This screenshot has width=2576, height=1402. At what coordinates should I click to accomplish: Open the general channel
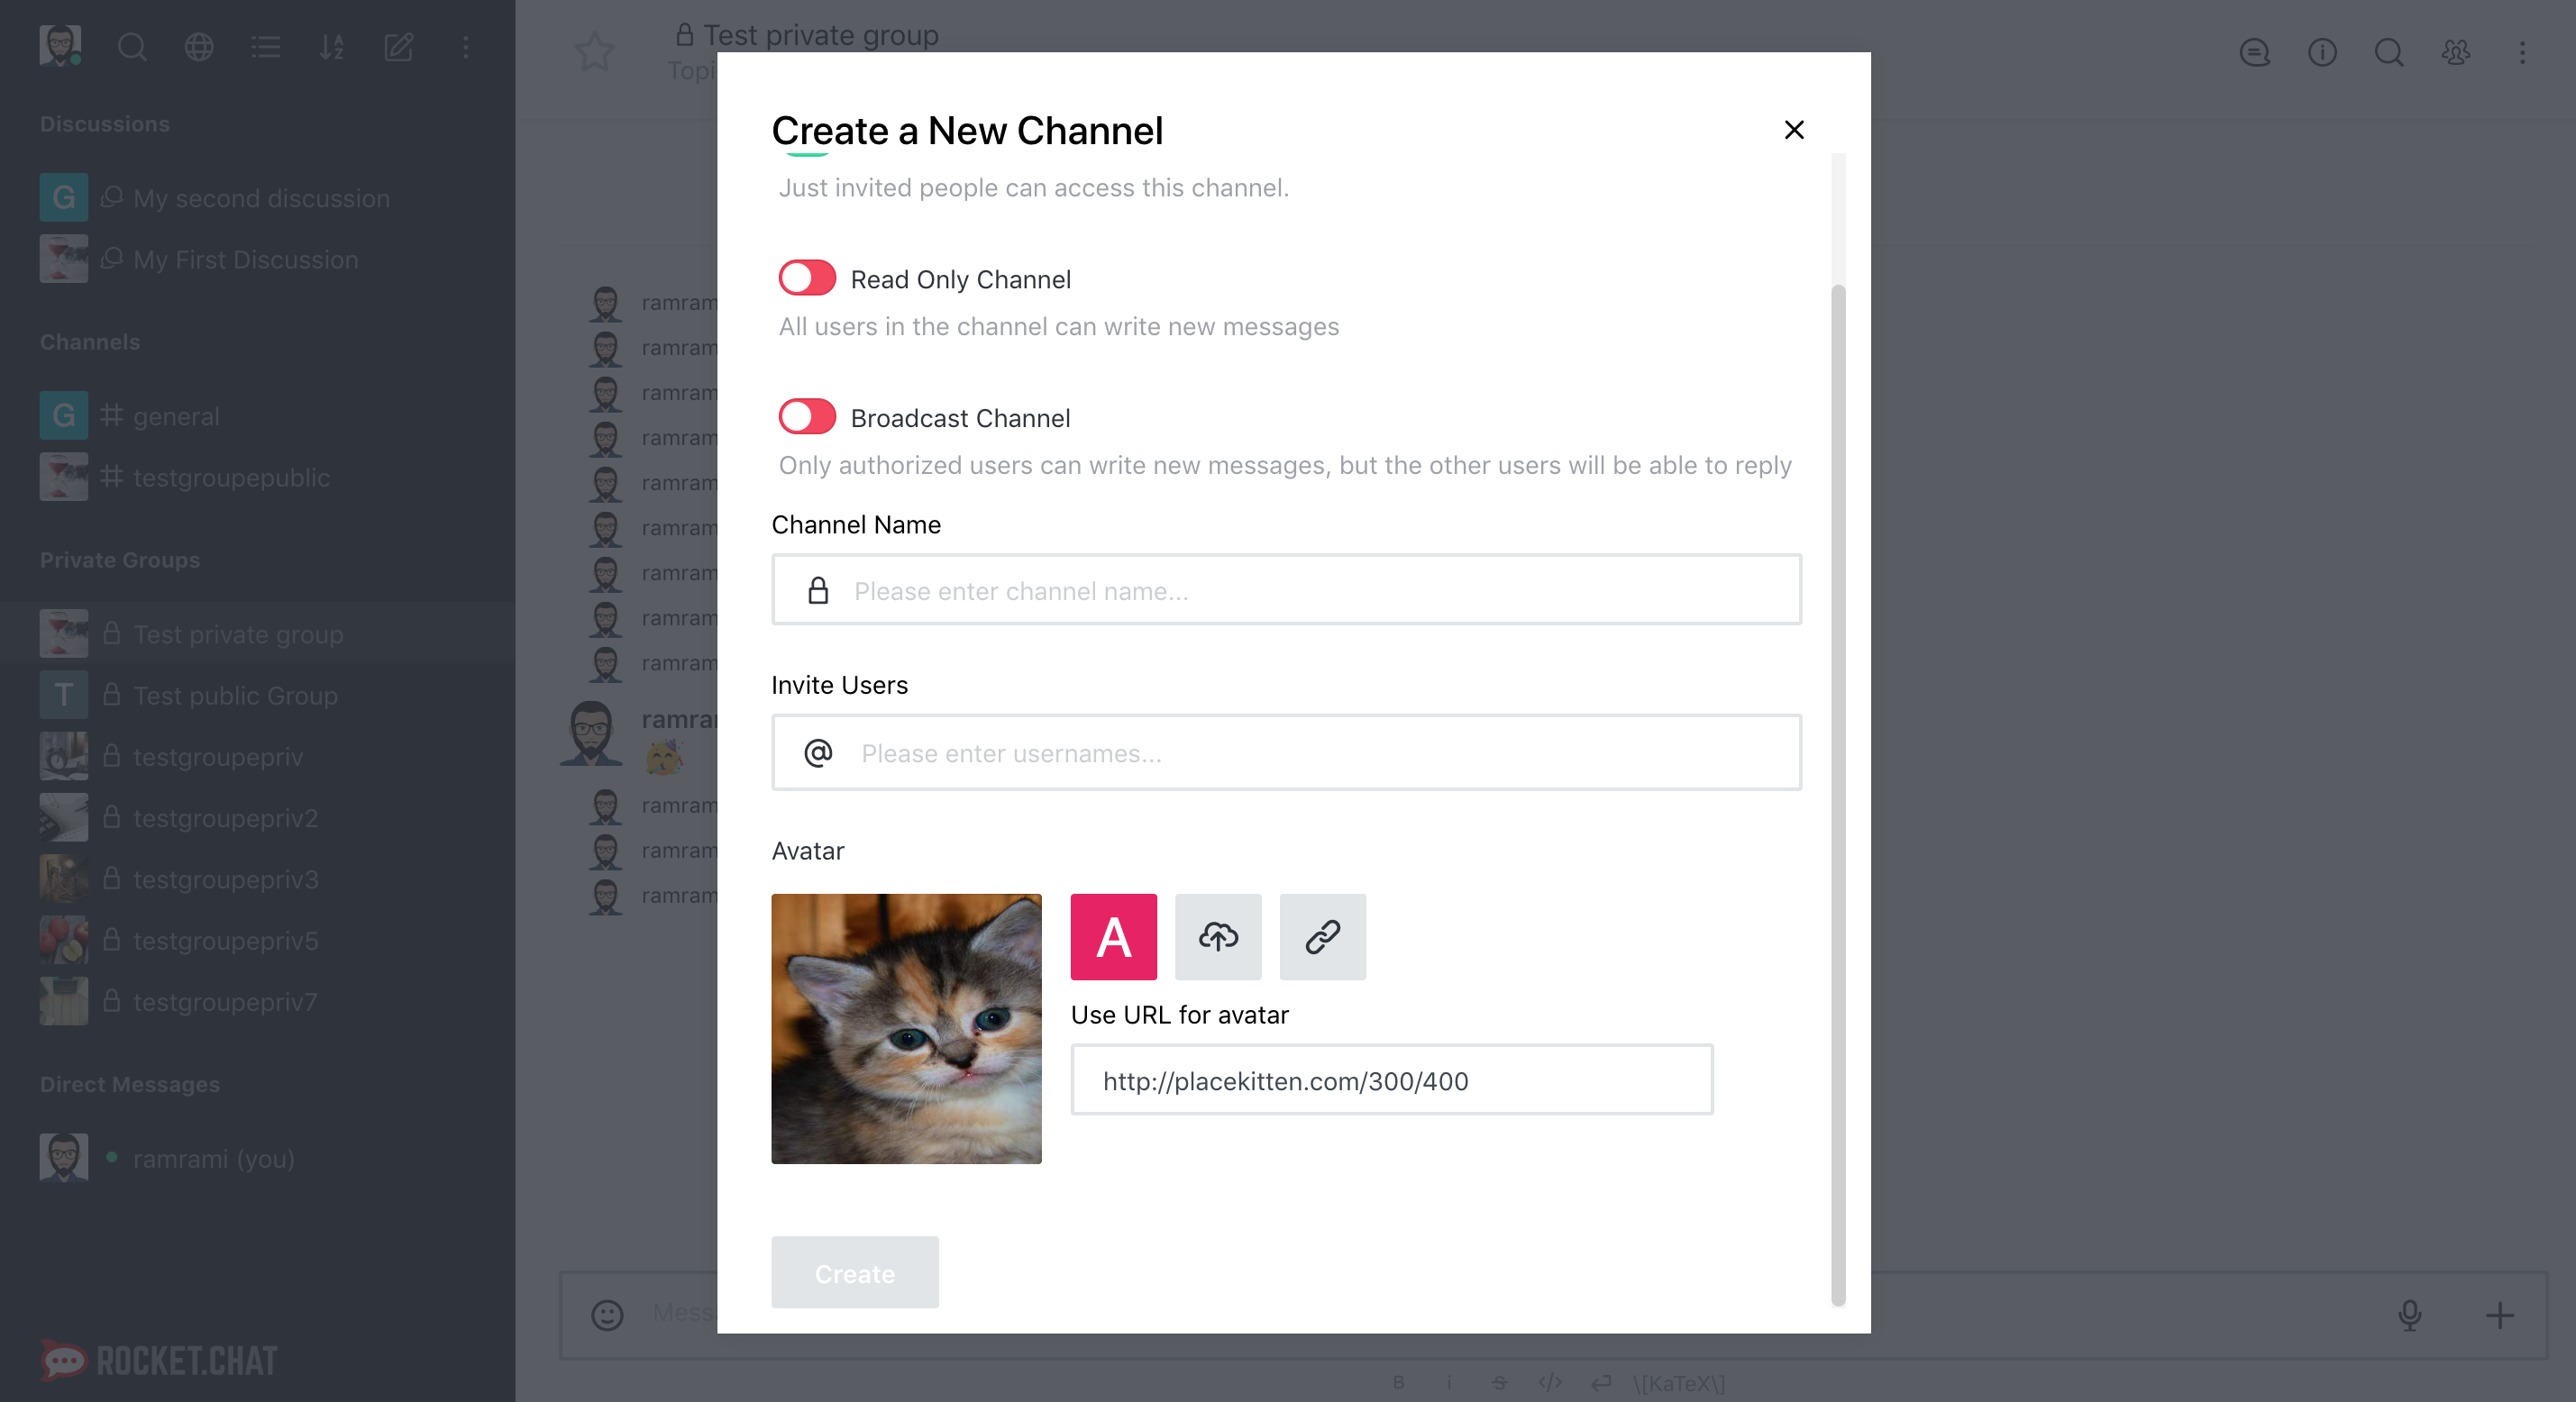point(257,416)
